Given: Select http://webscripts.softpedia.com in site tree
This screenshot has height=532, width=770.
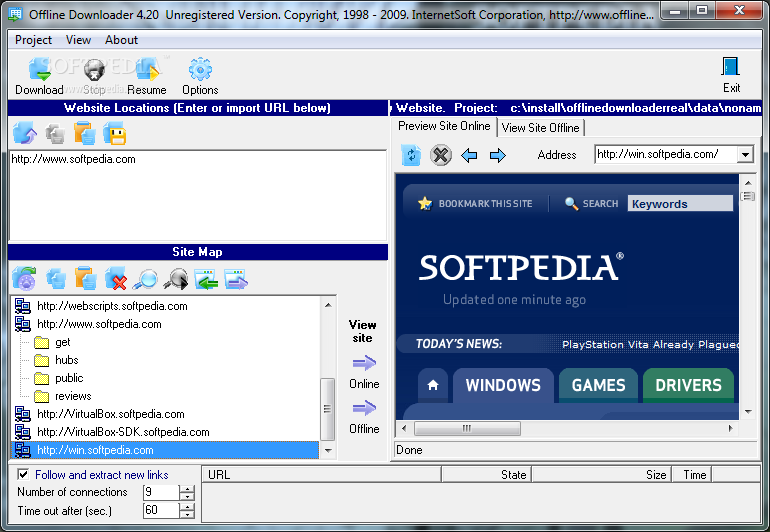Looking at the screenshot, I should 112,306.
